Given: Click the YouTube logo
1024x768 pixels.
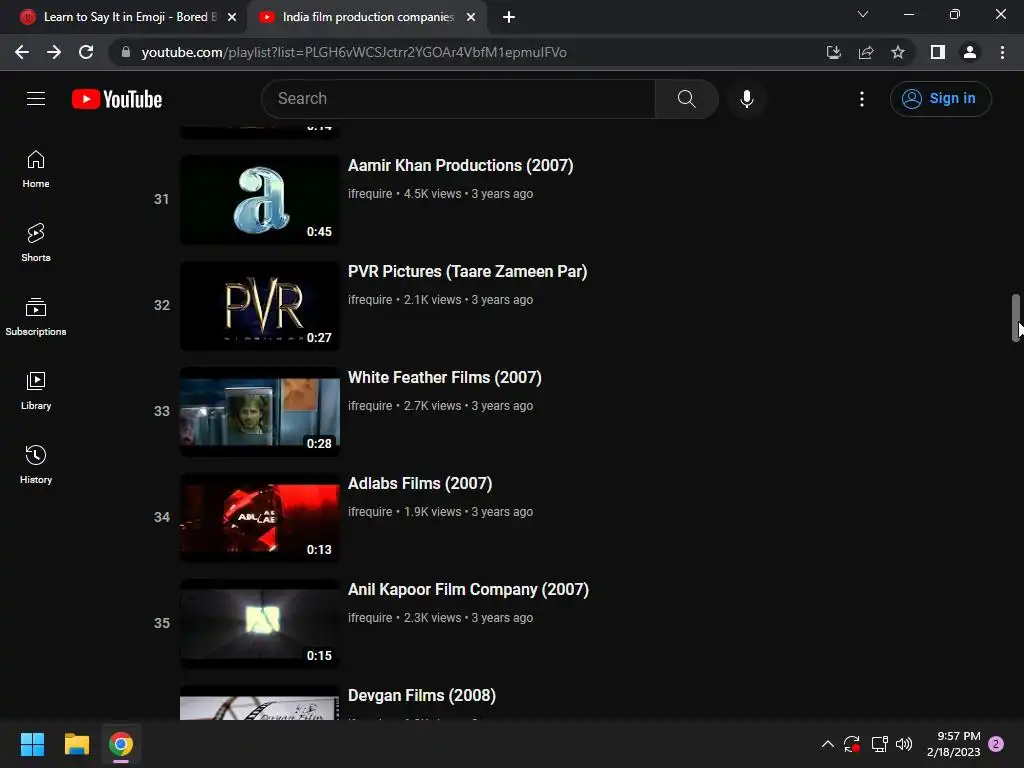Looking at the screenshot, I should click(x=117, y=99).
